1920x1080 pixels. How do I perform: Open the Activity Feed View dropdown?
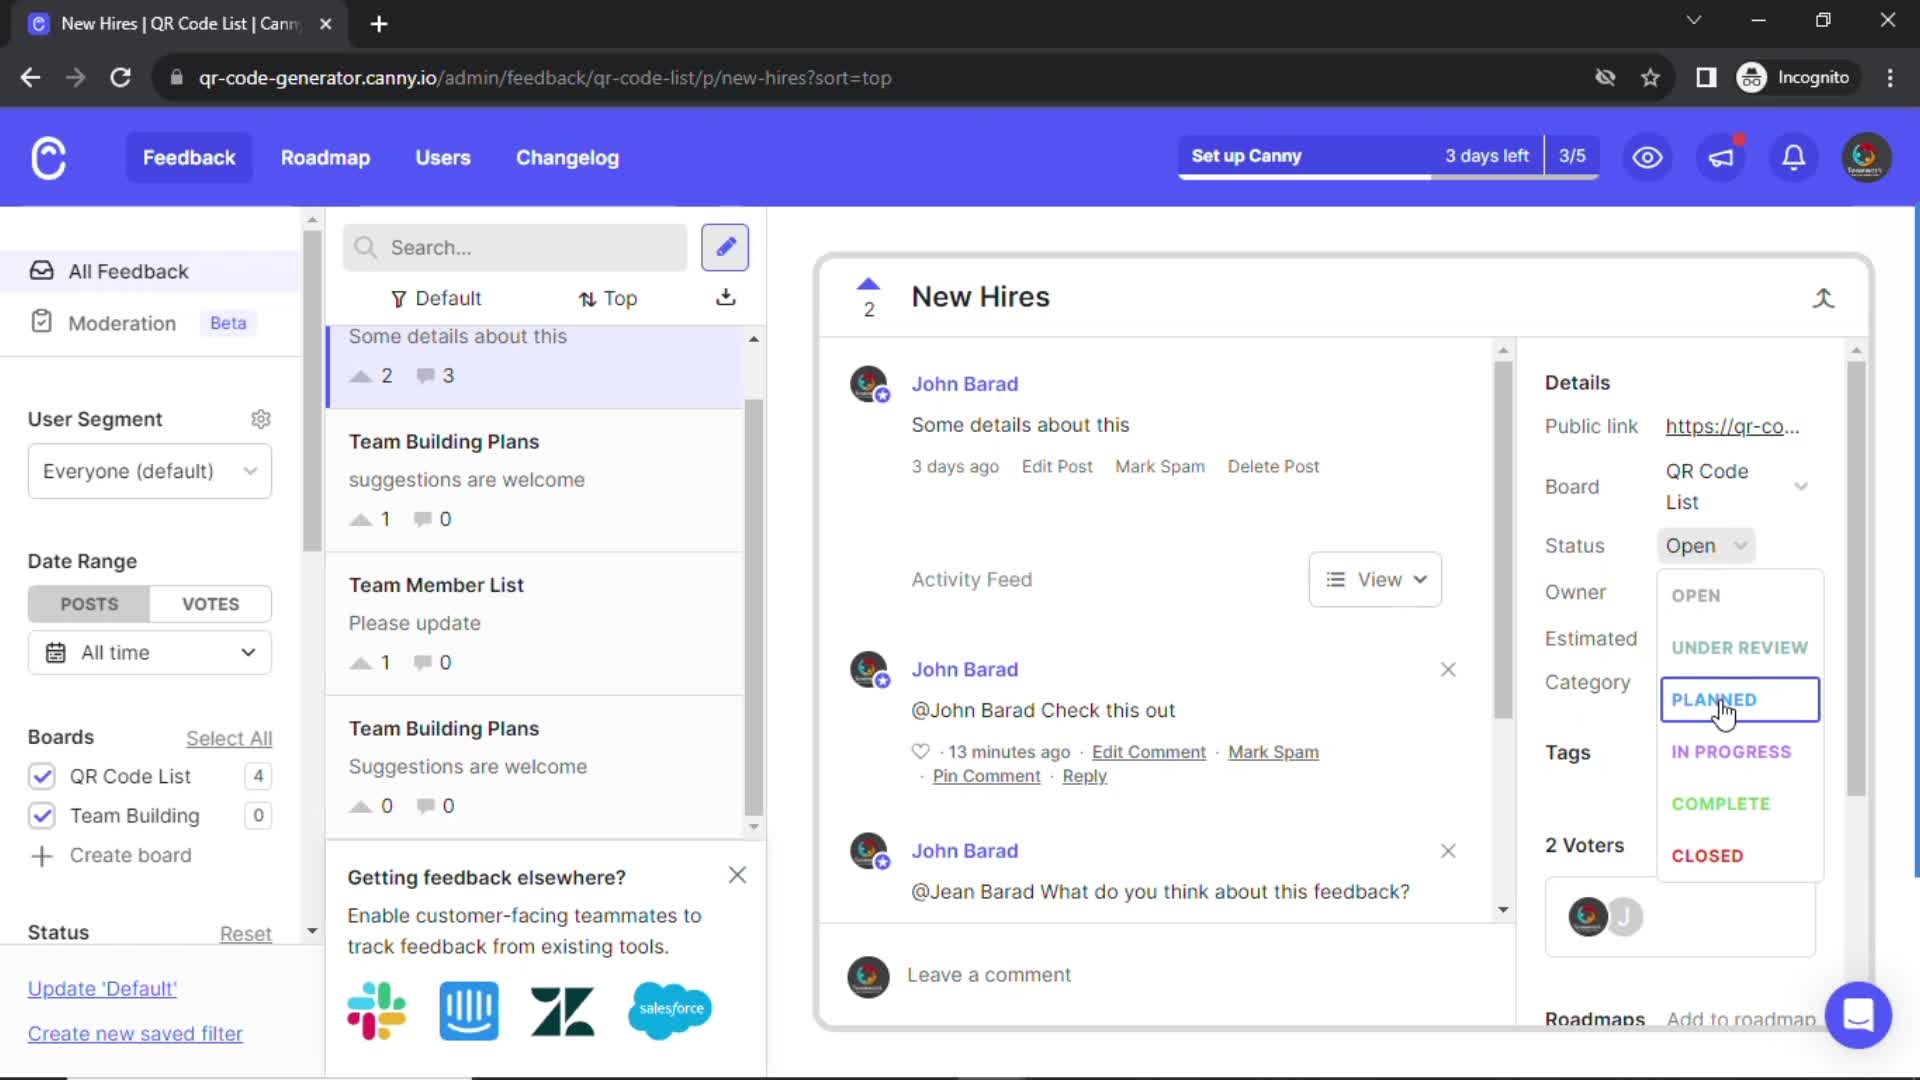pos(1375,580)
